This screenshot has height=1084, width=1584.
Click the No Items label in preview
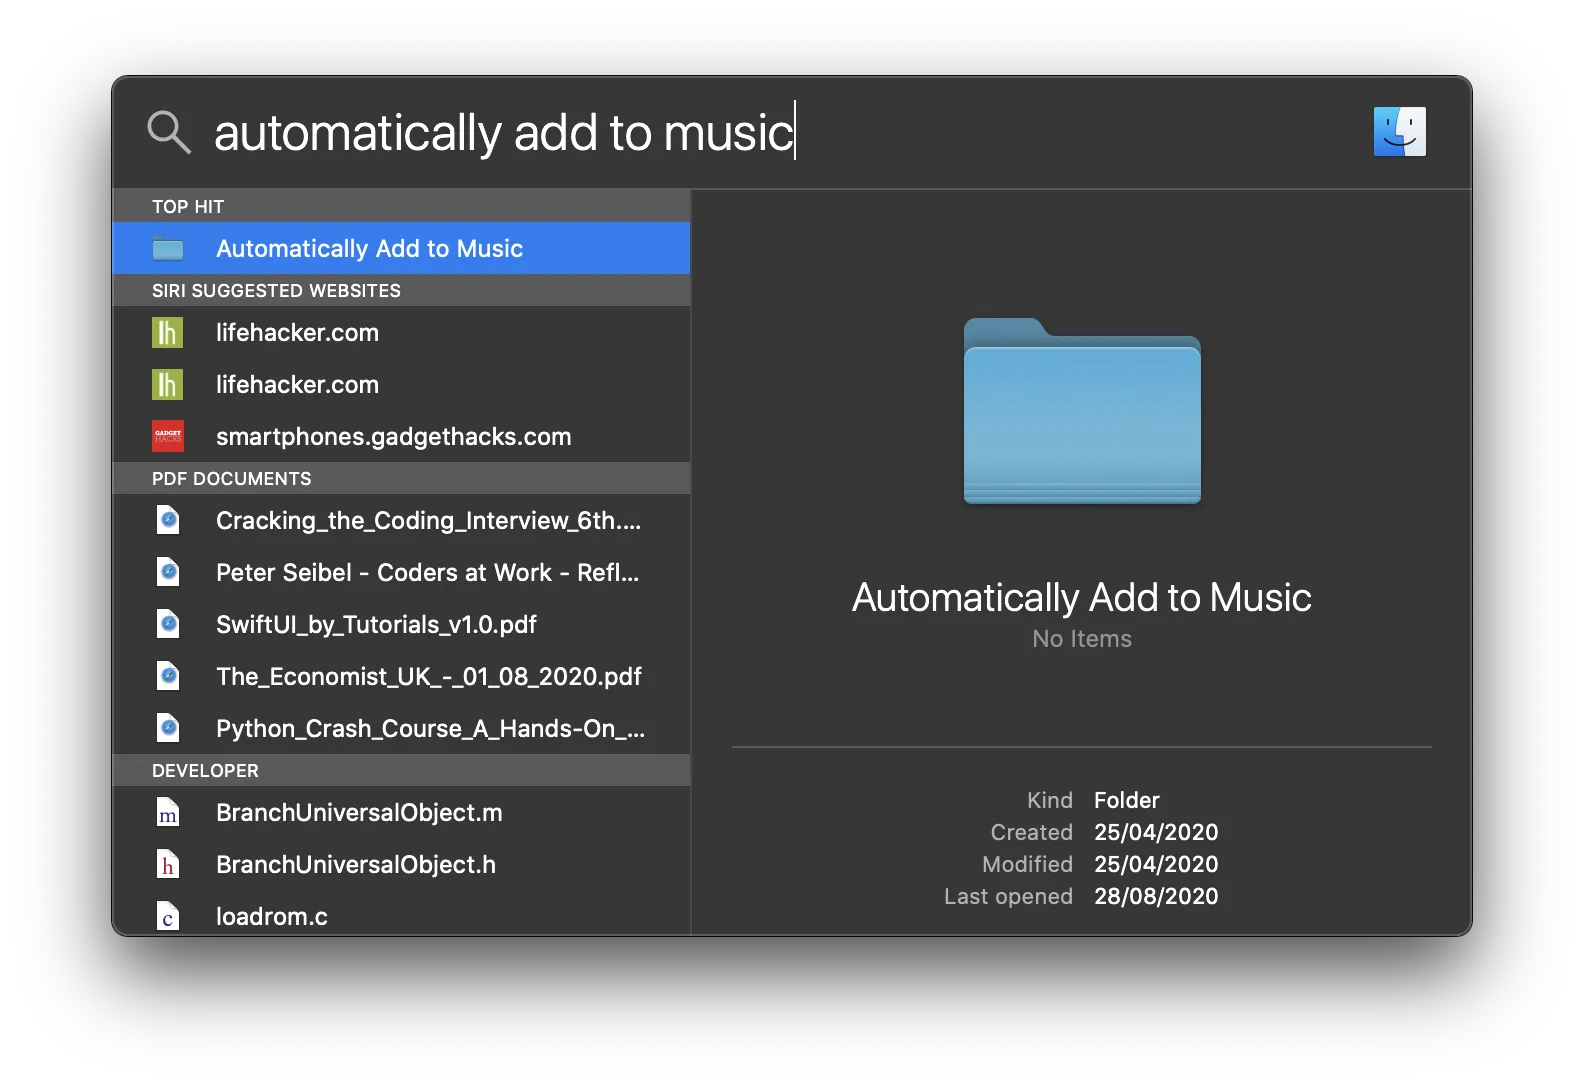(x=1082, y=639)
